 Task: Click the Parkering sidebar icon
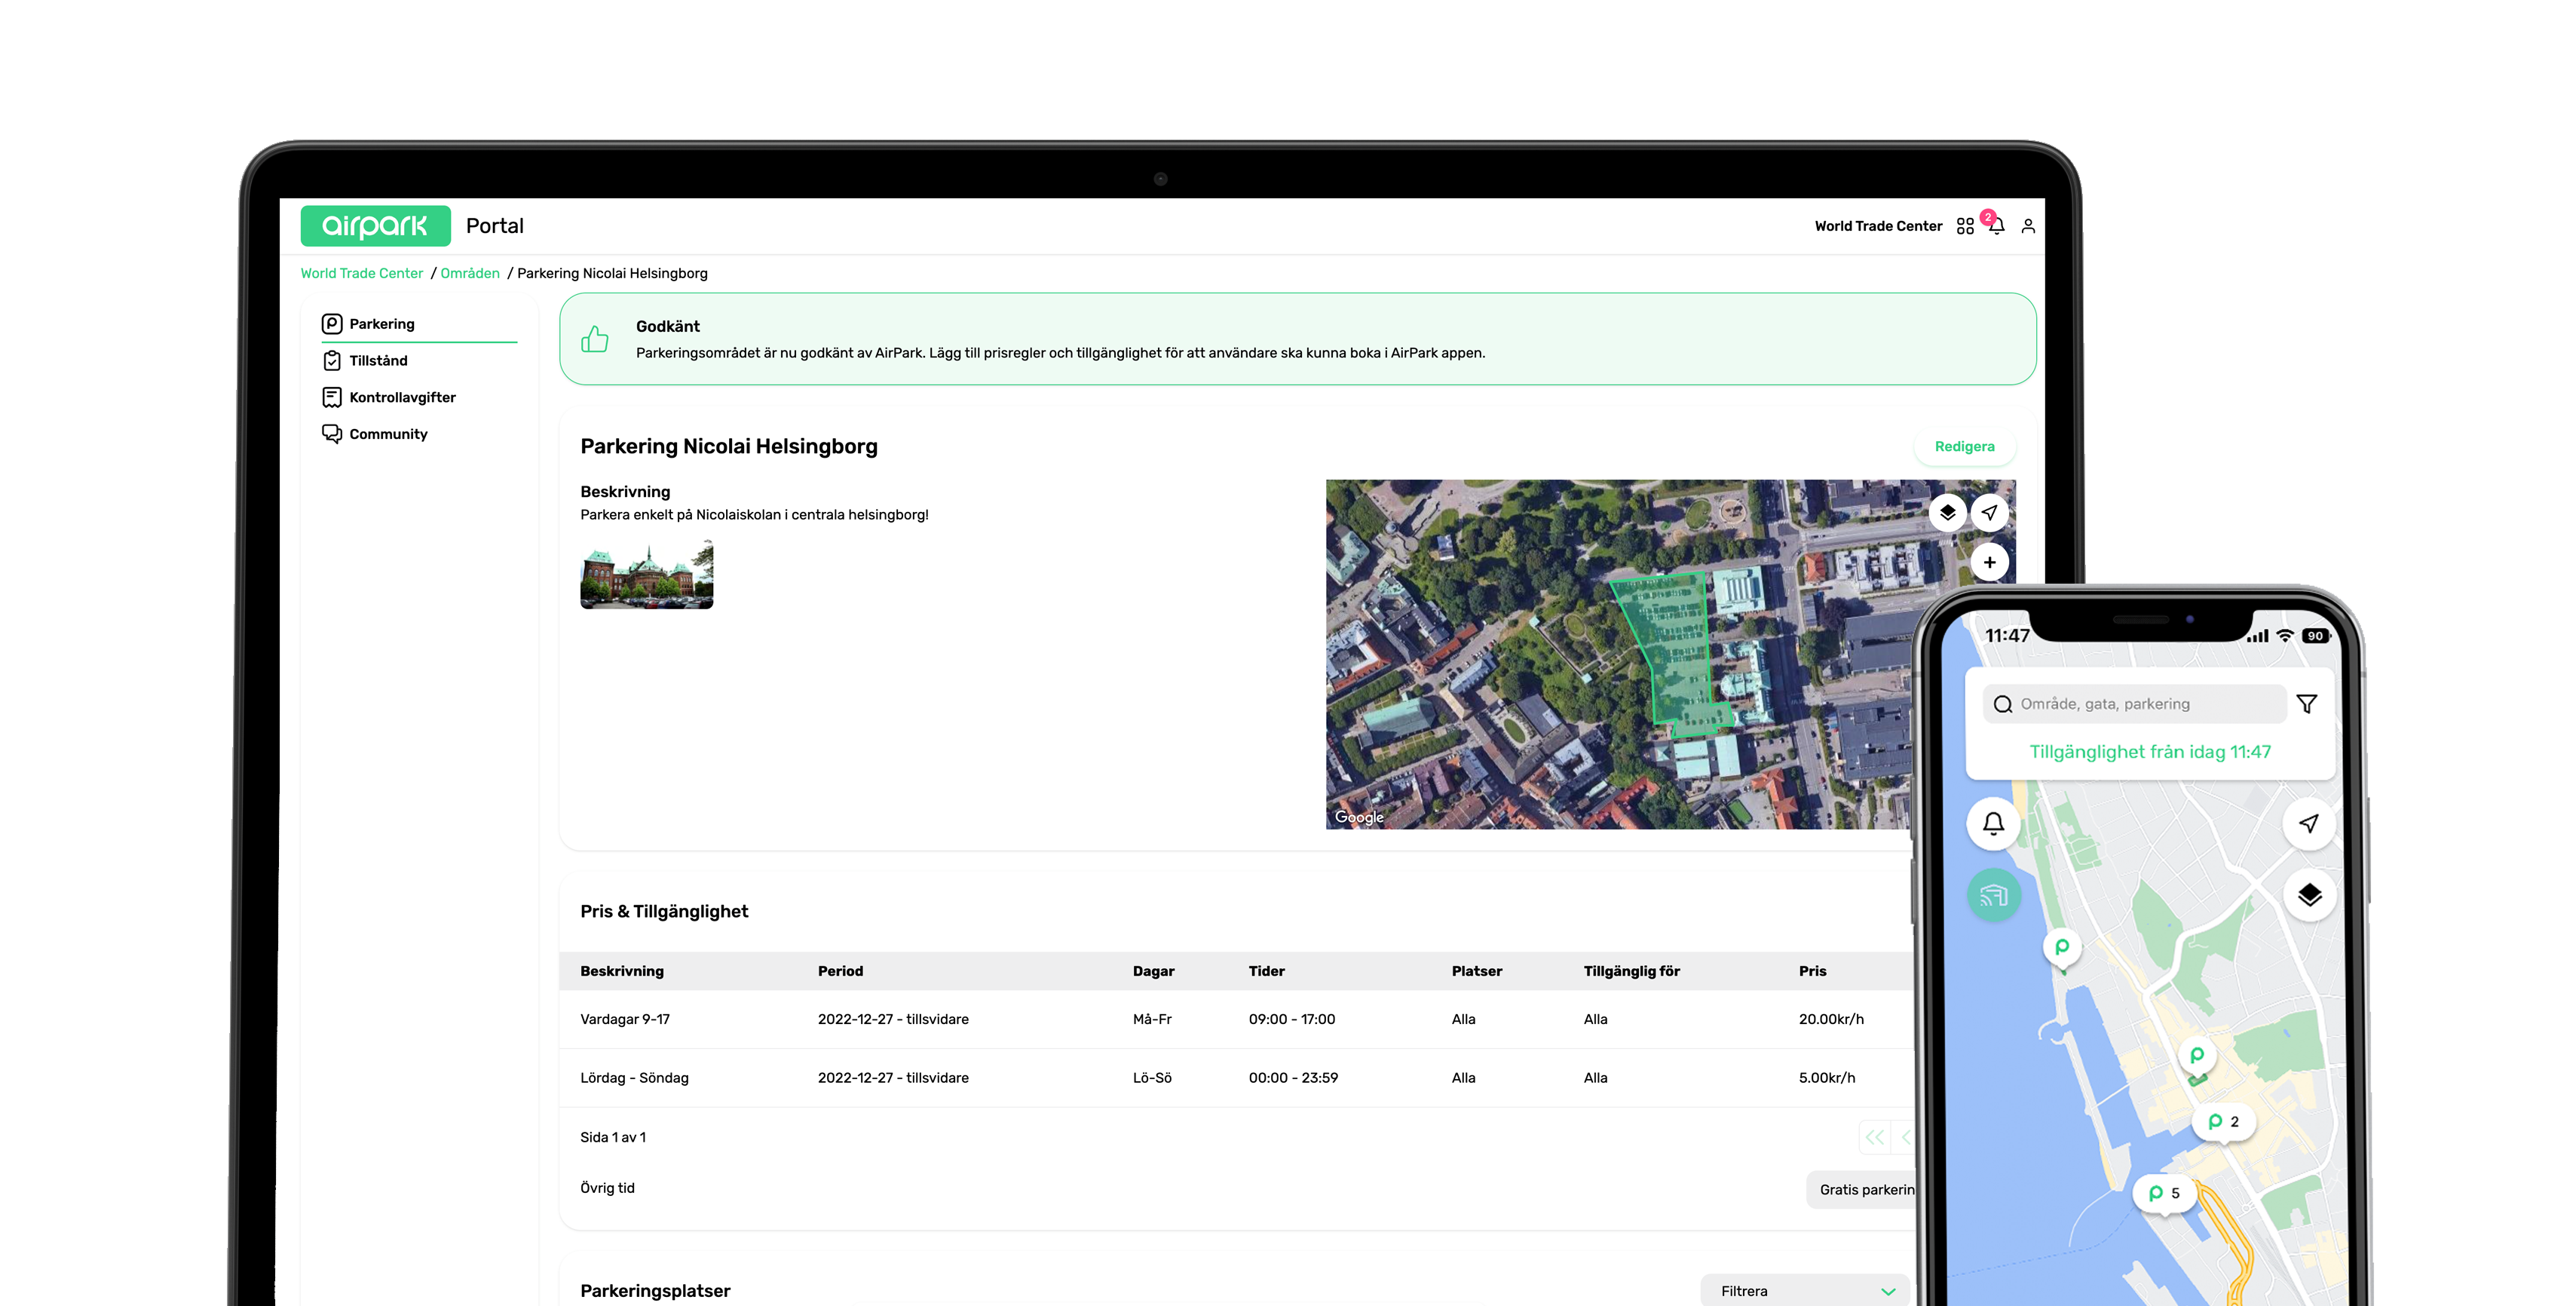pos(332,324)
